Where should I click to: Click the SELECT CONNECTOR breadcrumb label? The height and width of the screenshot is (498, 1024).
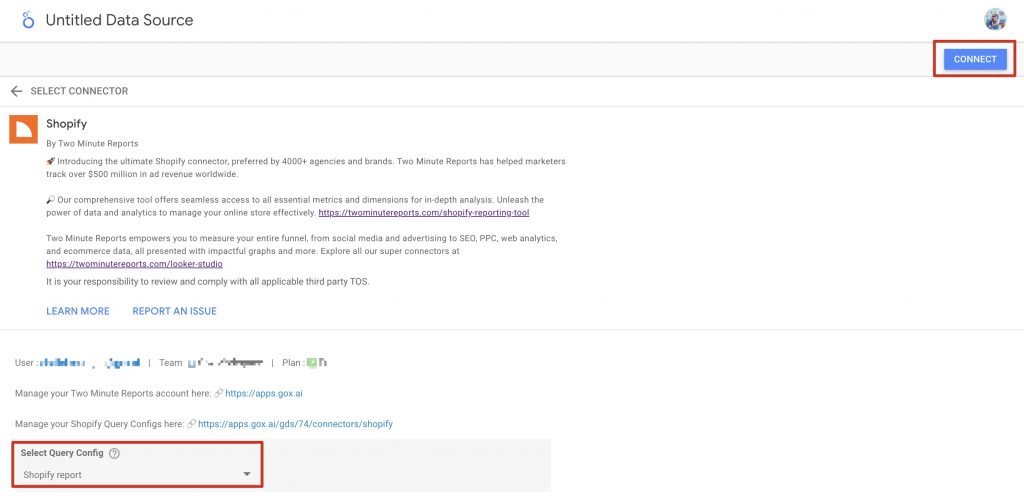pos(79,91)
